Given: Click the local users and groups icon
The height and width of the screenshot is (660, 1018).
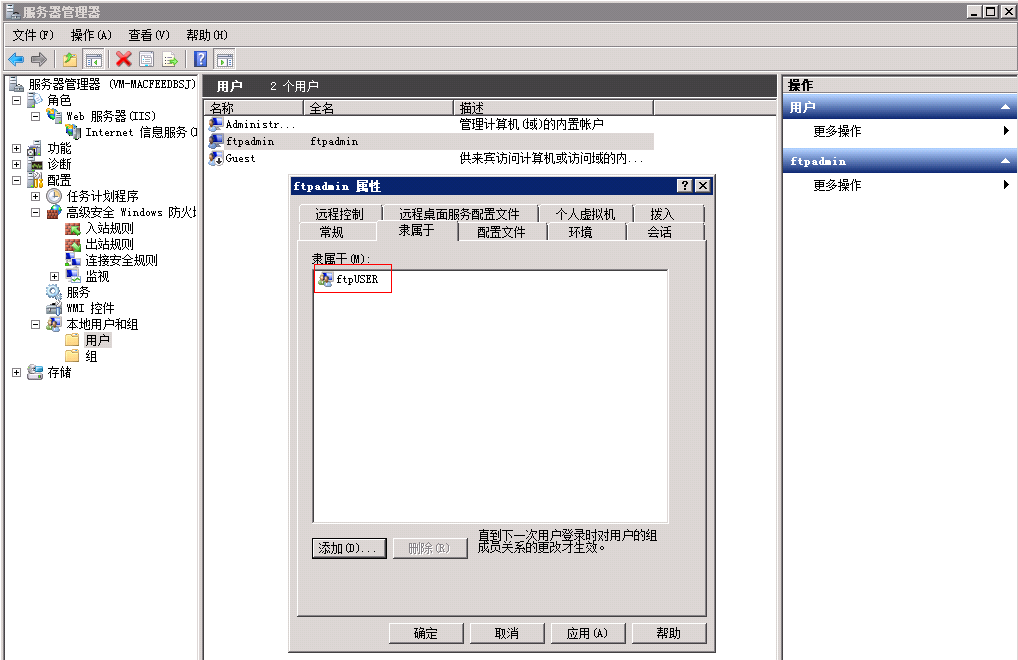Looking at the screenshot, I should pyautogui.click(x=55, y=324).
